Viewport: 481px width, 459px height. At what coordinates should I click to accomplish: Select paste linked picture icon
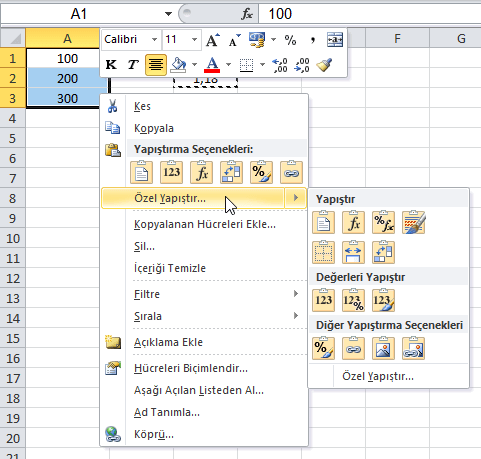coord(413,348)
